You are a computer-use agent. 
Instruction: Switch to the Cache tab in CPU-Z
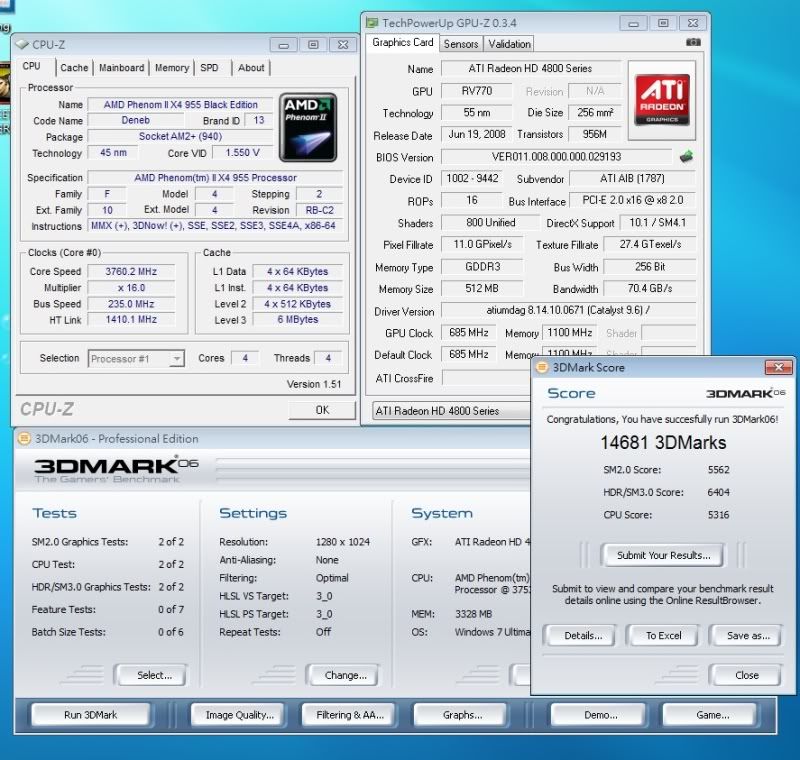tap(74, 68)
